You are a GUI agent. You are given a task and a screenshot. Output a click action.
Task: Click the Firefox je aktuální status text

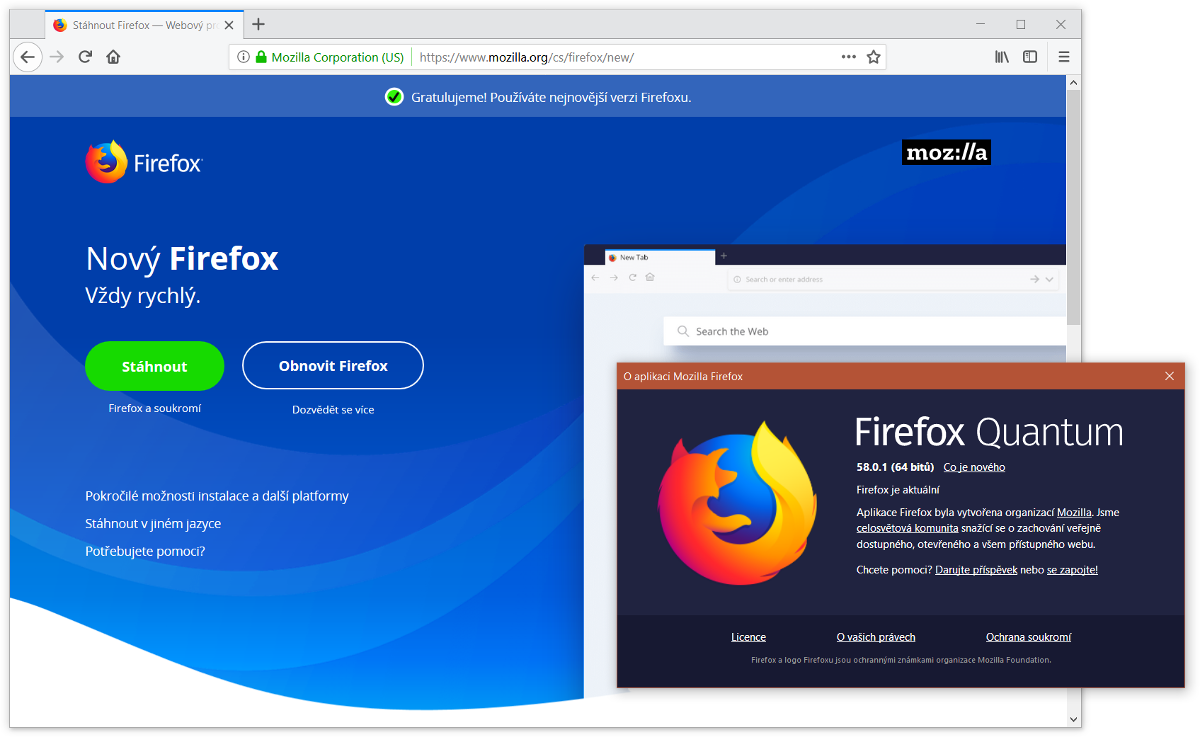click(x=898, y=490)
